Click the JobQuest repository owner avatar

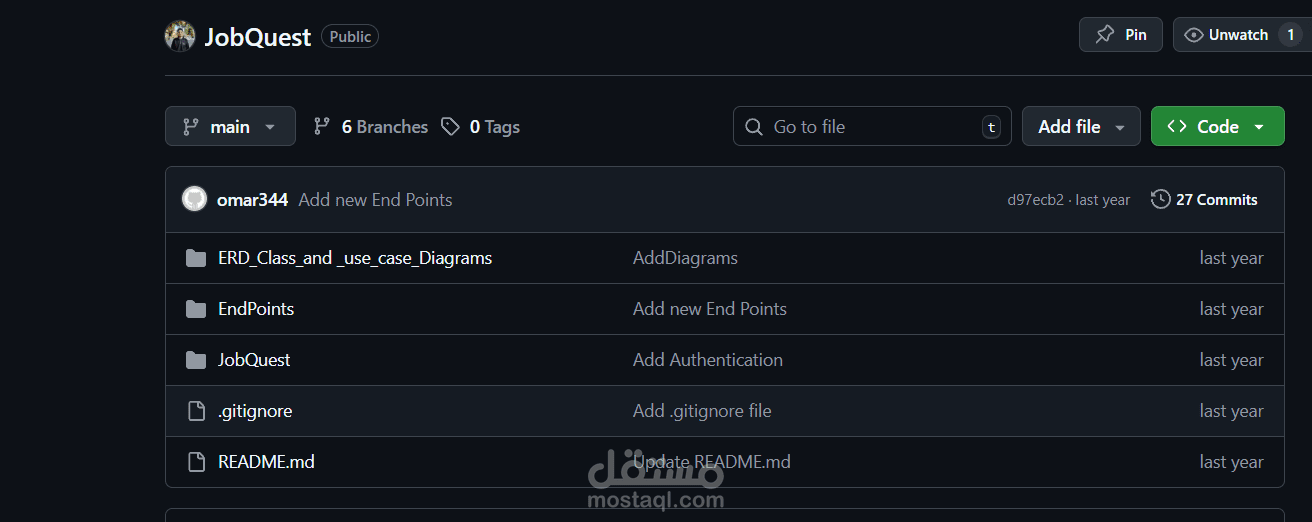[x=180, y=36]
